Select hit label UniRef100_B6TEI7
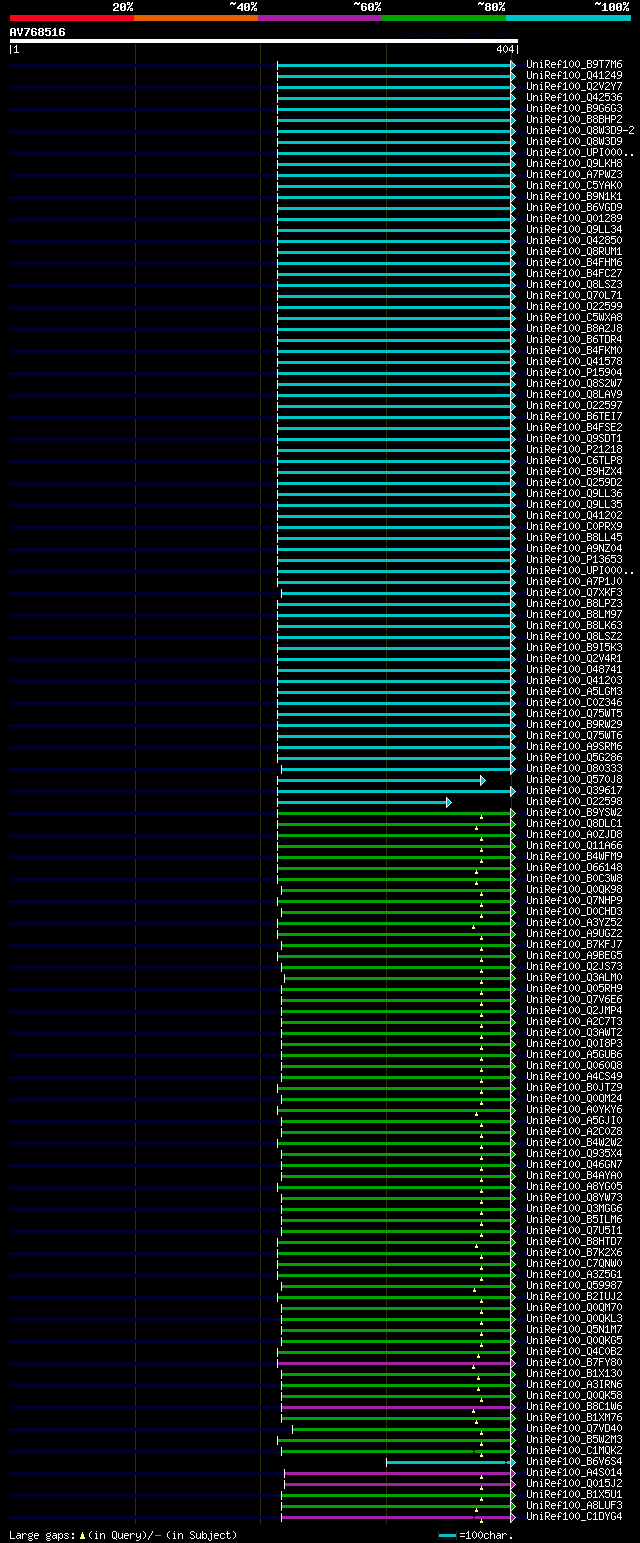The height and width of the screenshot is (1543, 640). [x=574, y=416]
